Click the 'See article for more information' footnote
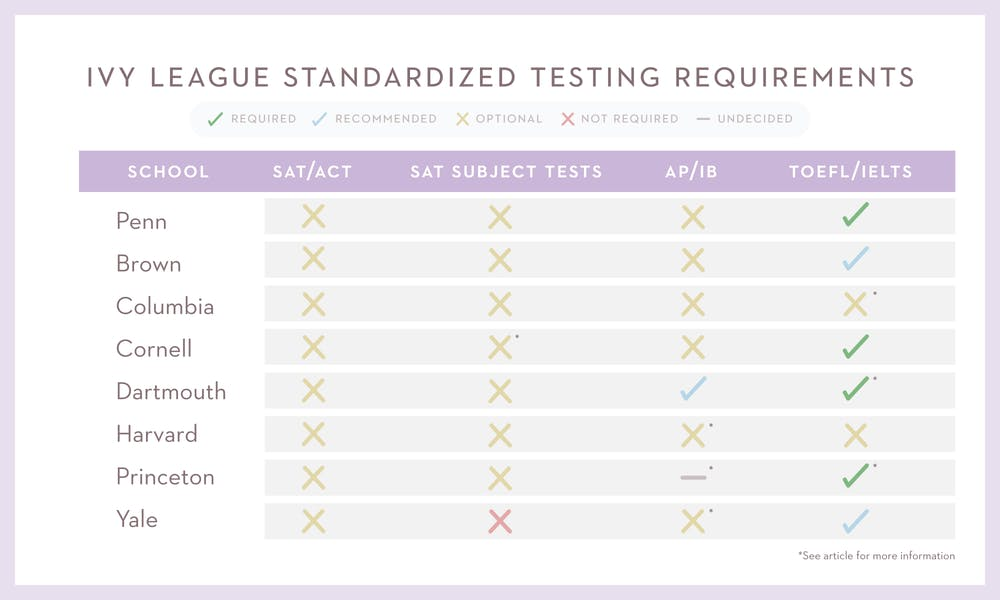Screen dimensions: 1000x600 coord(876,556)
